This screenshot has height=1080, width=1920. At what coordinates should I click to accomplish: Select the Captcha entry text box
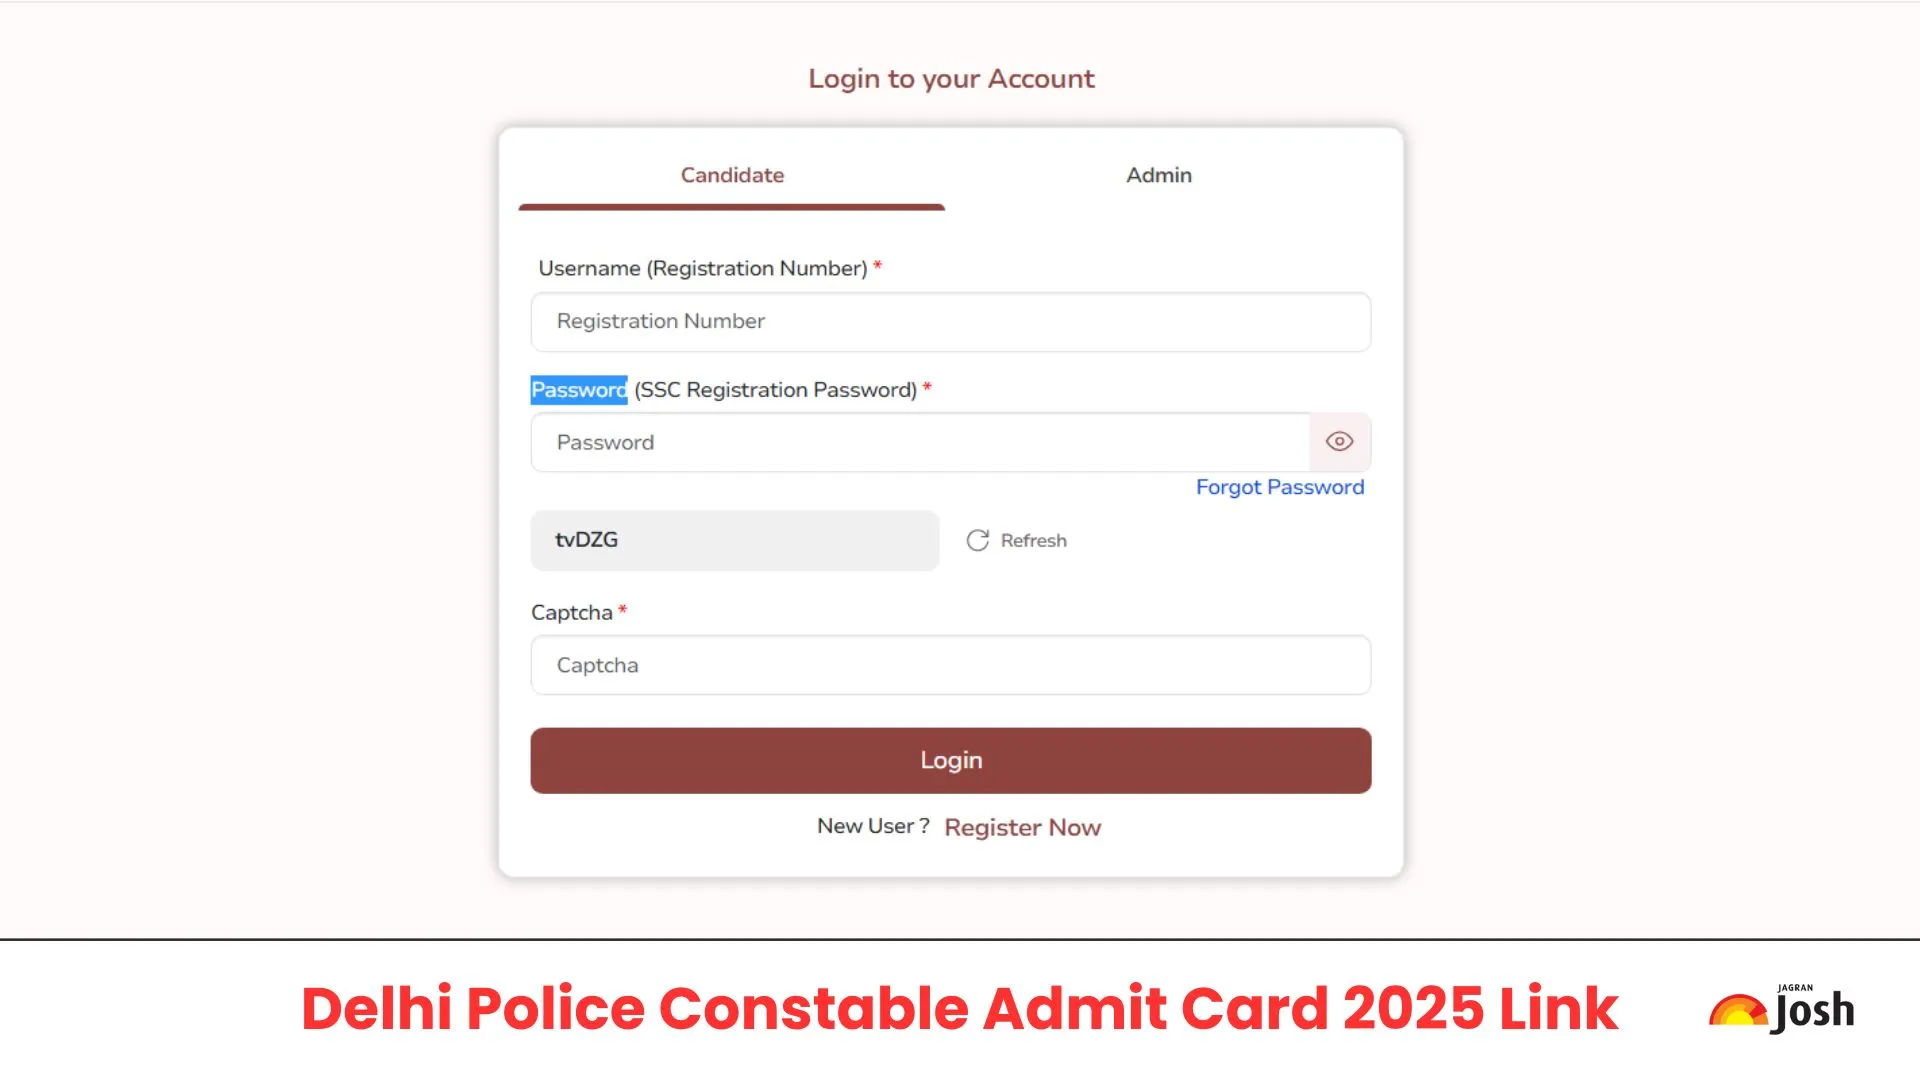click(x=950, y=665)
